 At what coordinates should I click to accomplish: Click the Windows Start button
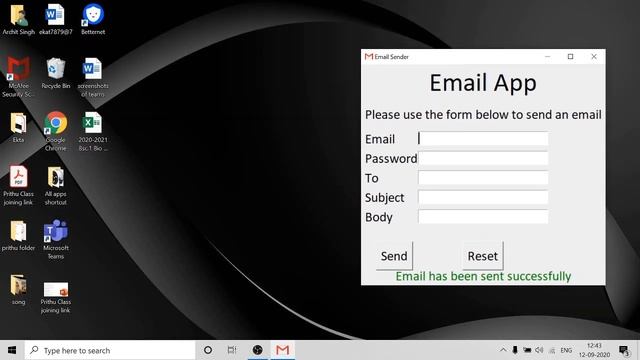pyautogui.click(x=12, y=350)
